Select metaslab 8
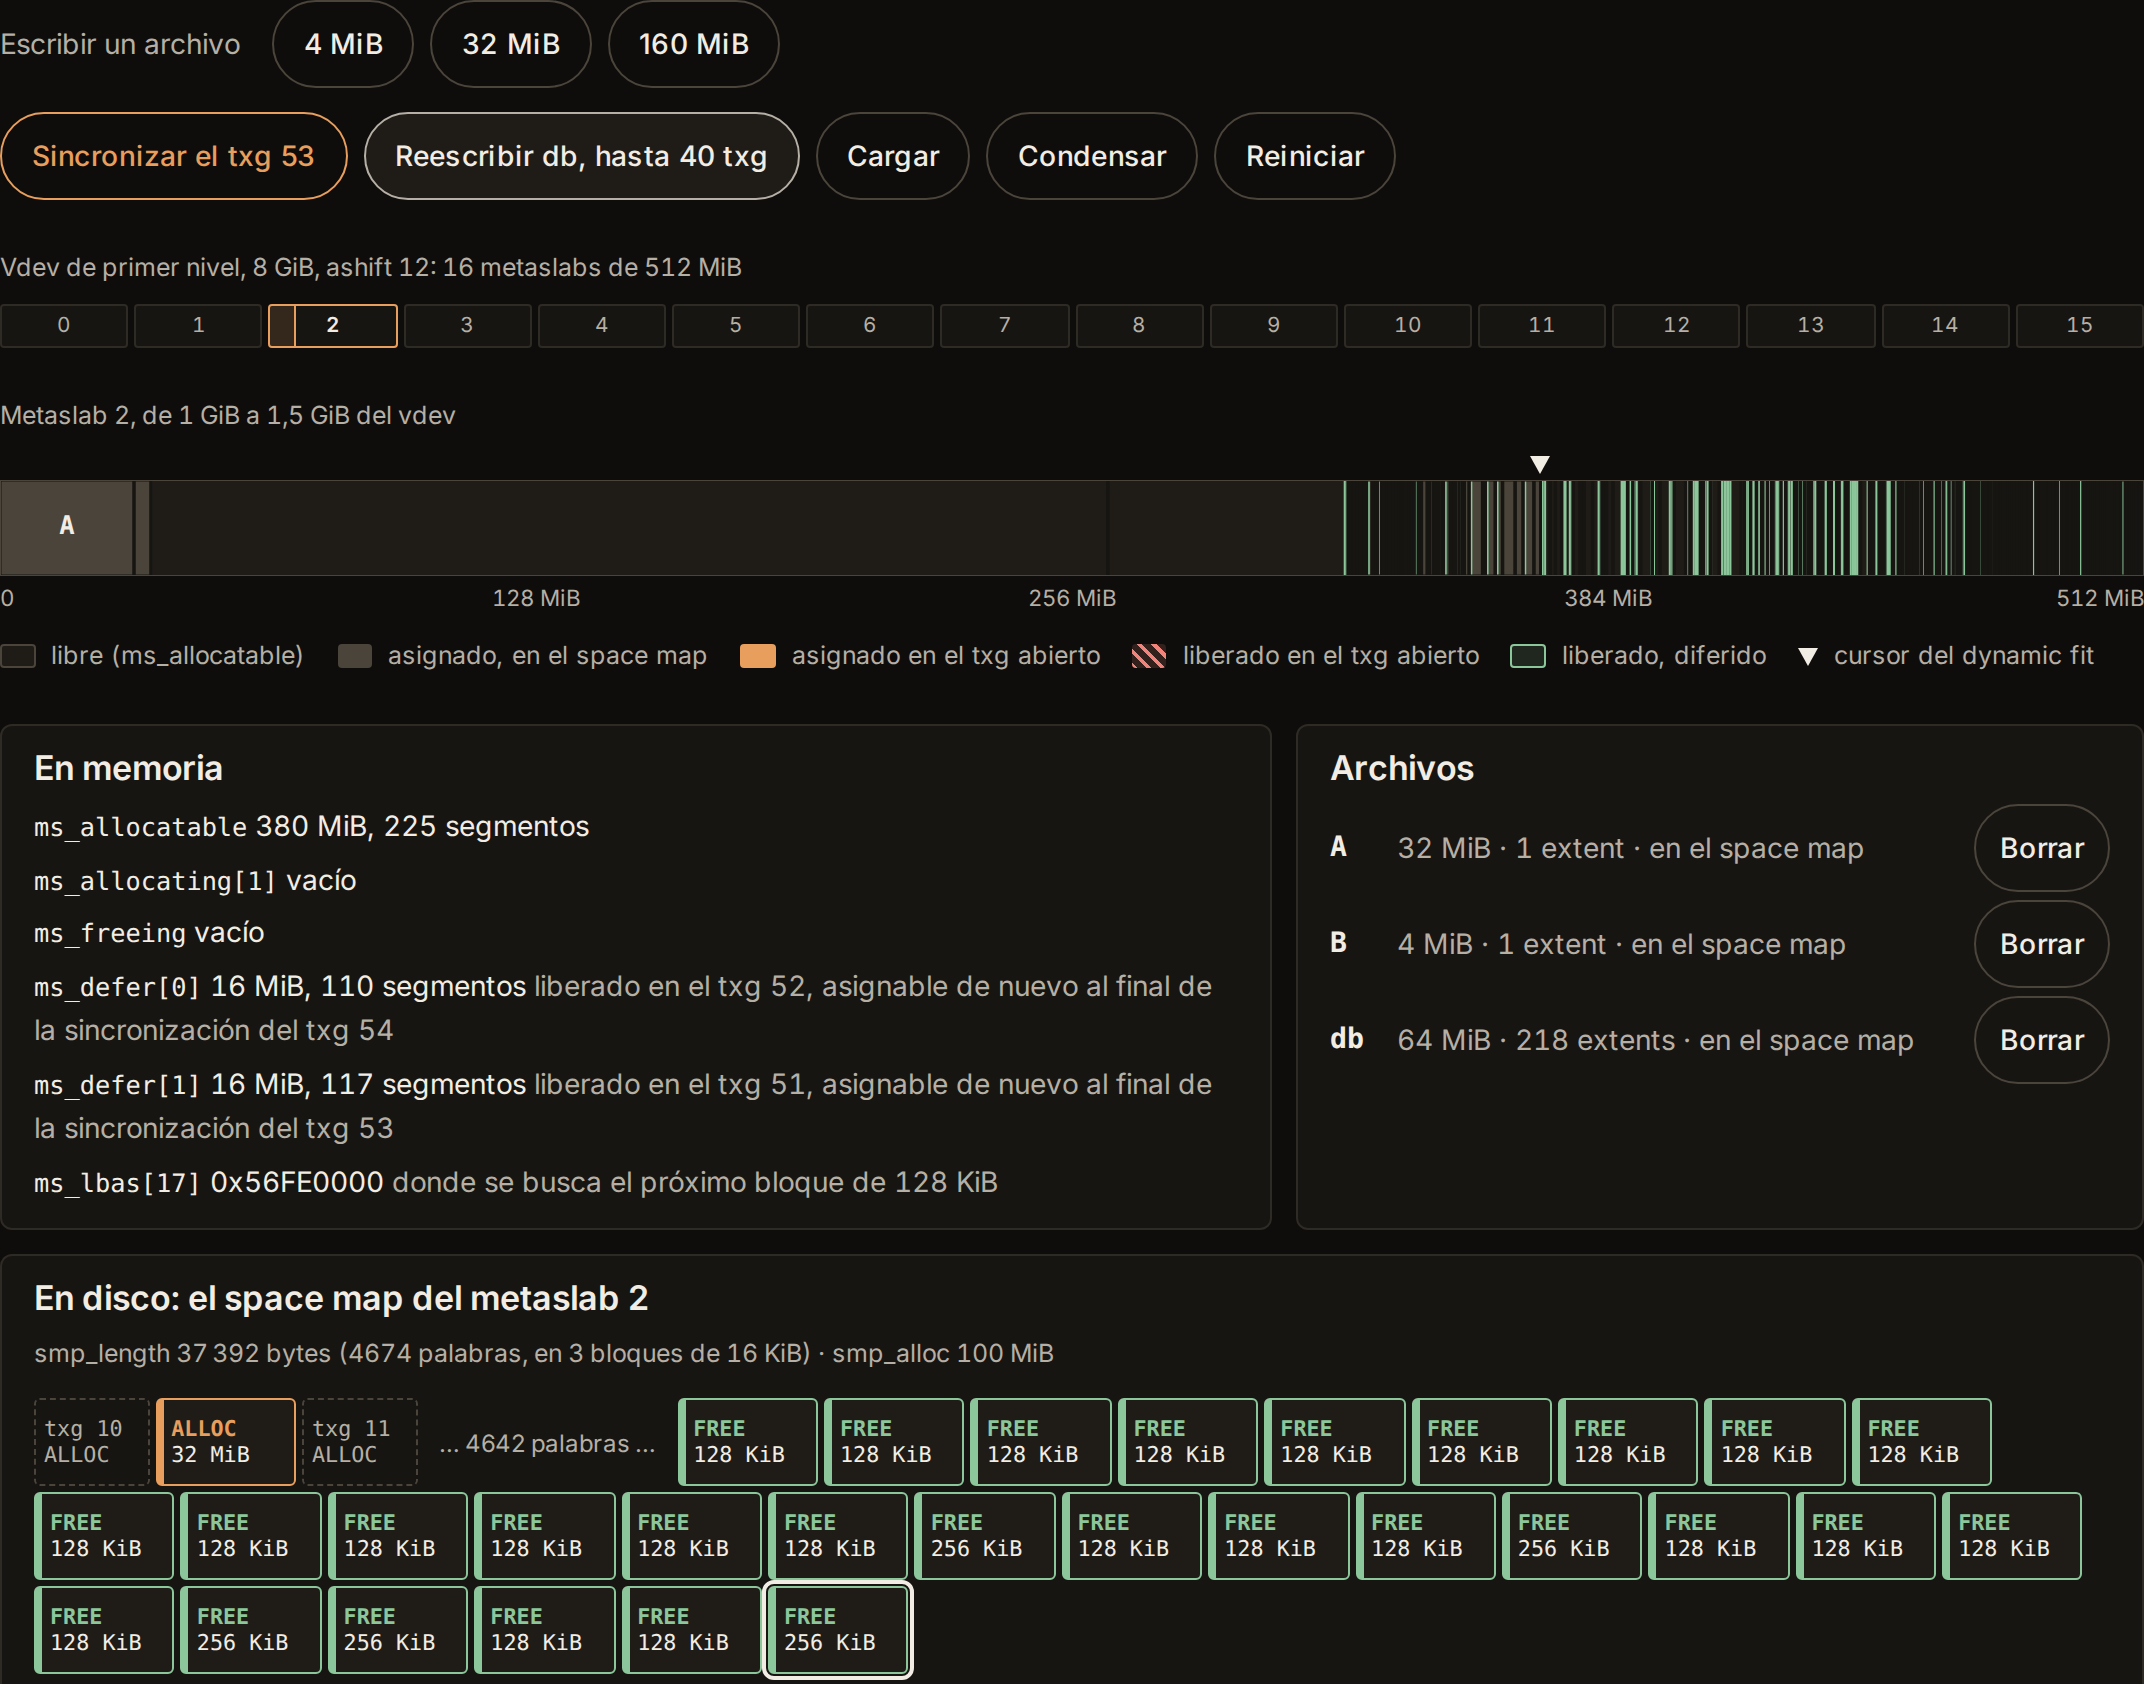Image resolution: width=2144 pixels, height=1684 pixels. point(1139,325)
